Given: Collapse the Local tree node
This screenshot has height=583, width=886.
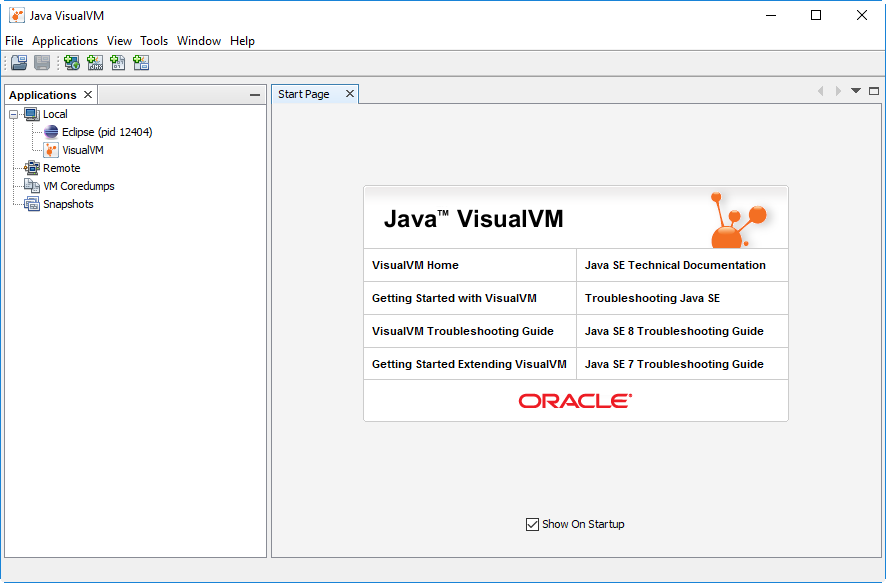Looking at the screenshot, I should pos(14,114).
